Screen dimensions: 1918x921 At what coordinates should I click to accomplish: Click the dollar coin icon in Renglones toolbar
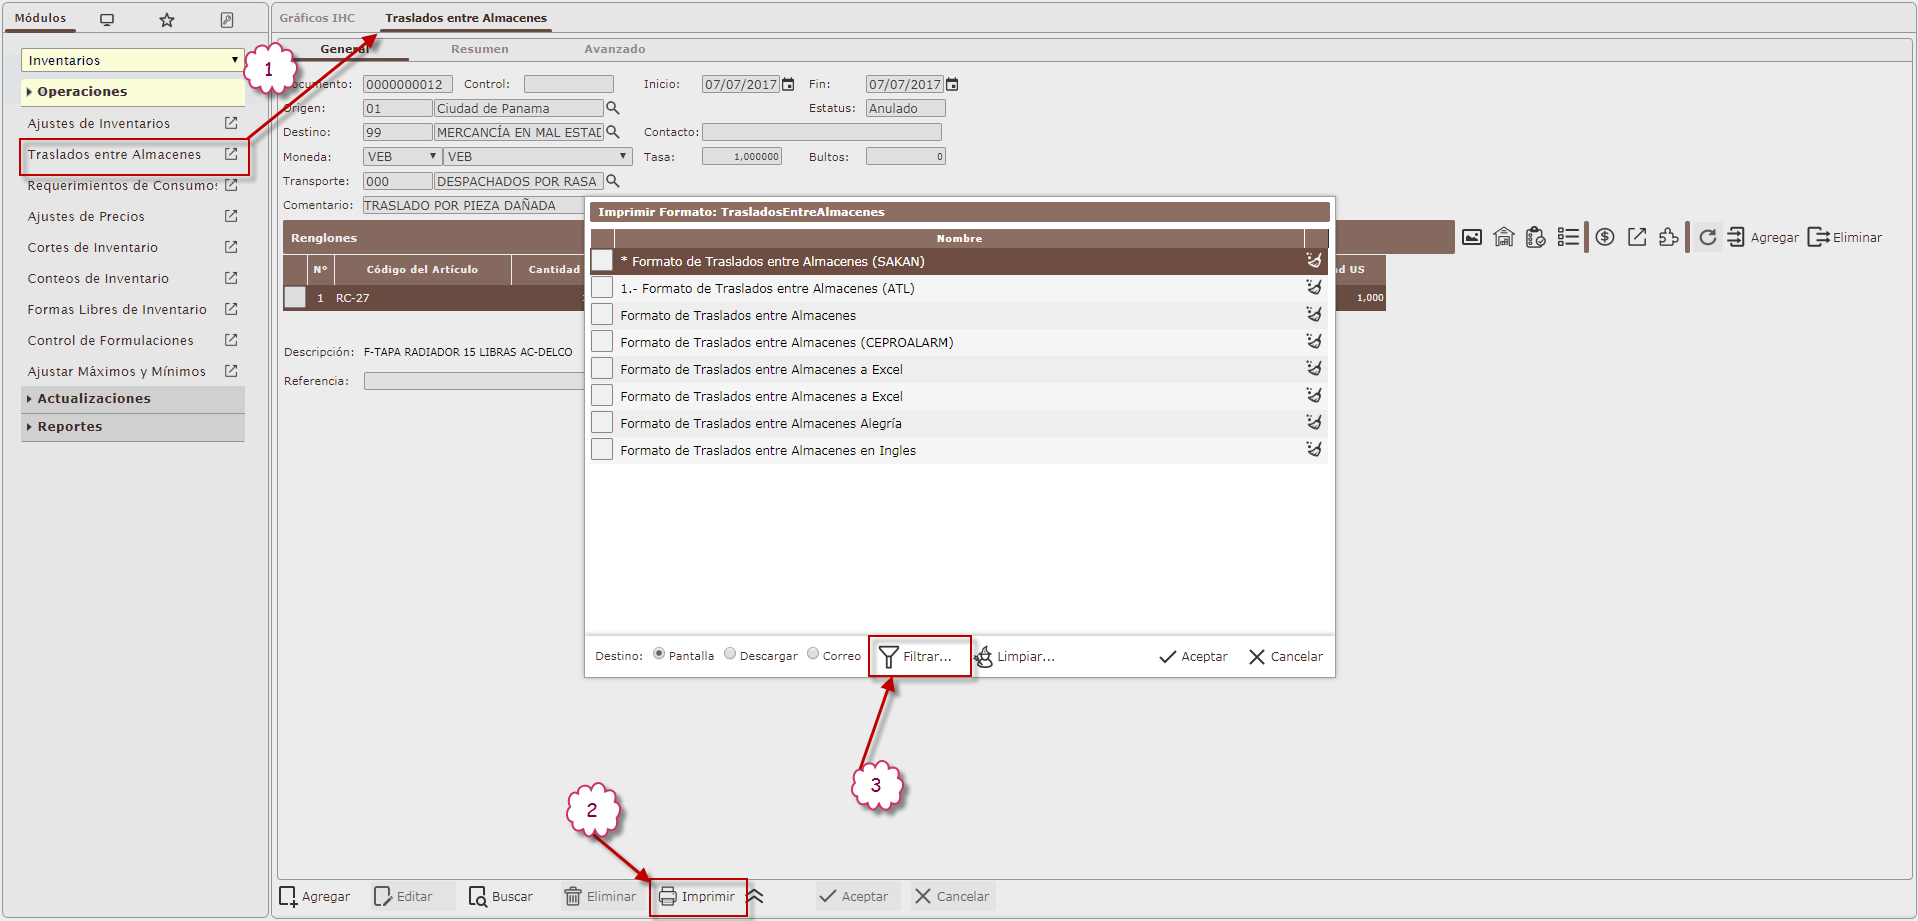[1605, 237]
